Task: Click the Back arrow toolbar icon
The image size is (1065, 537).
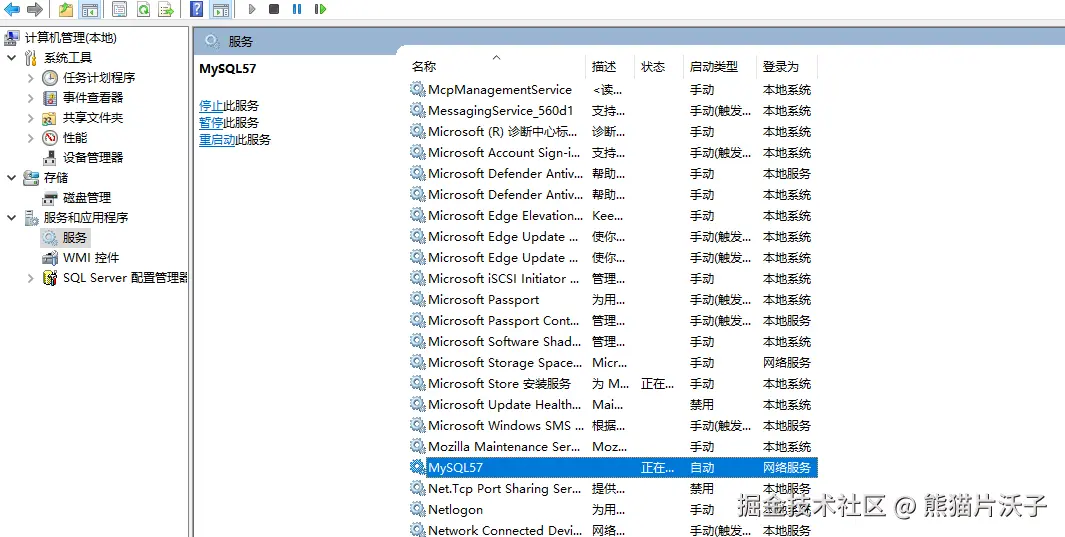Action: pyautogui.click(x=12, y=9)
